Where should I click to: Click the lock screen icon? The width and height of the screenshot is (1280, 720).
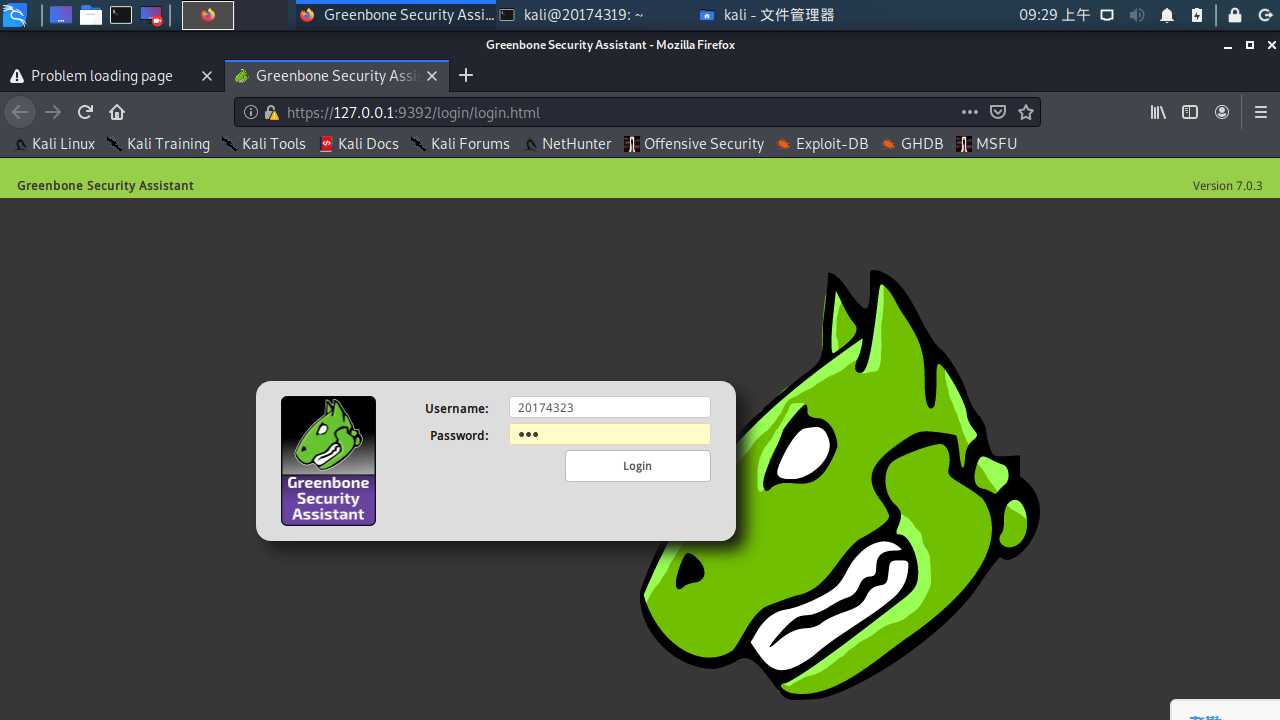click(x=1235, y=15)
